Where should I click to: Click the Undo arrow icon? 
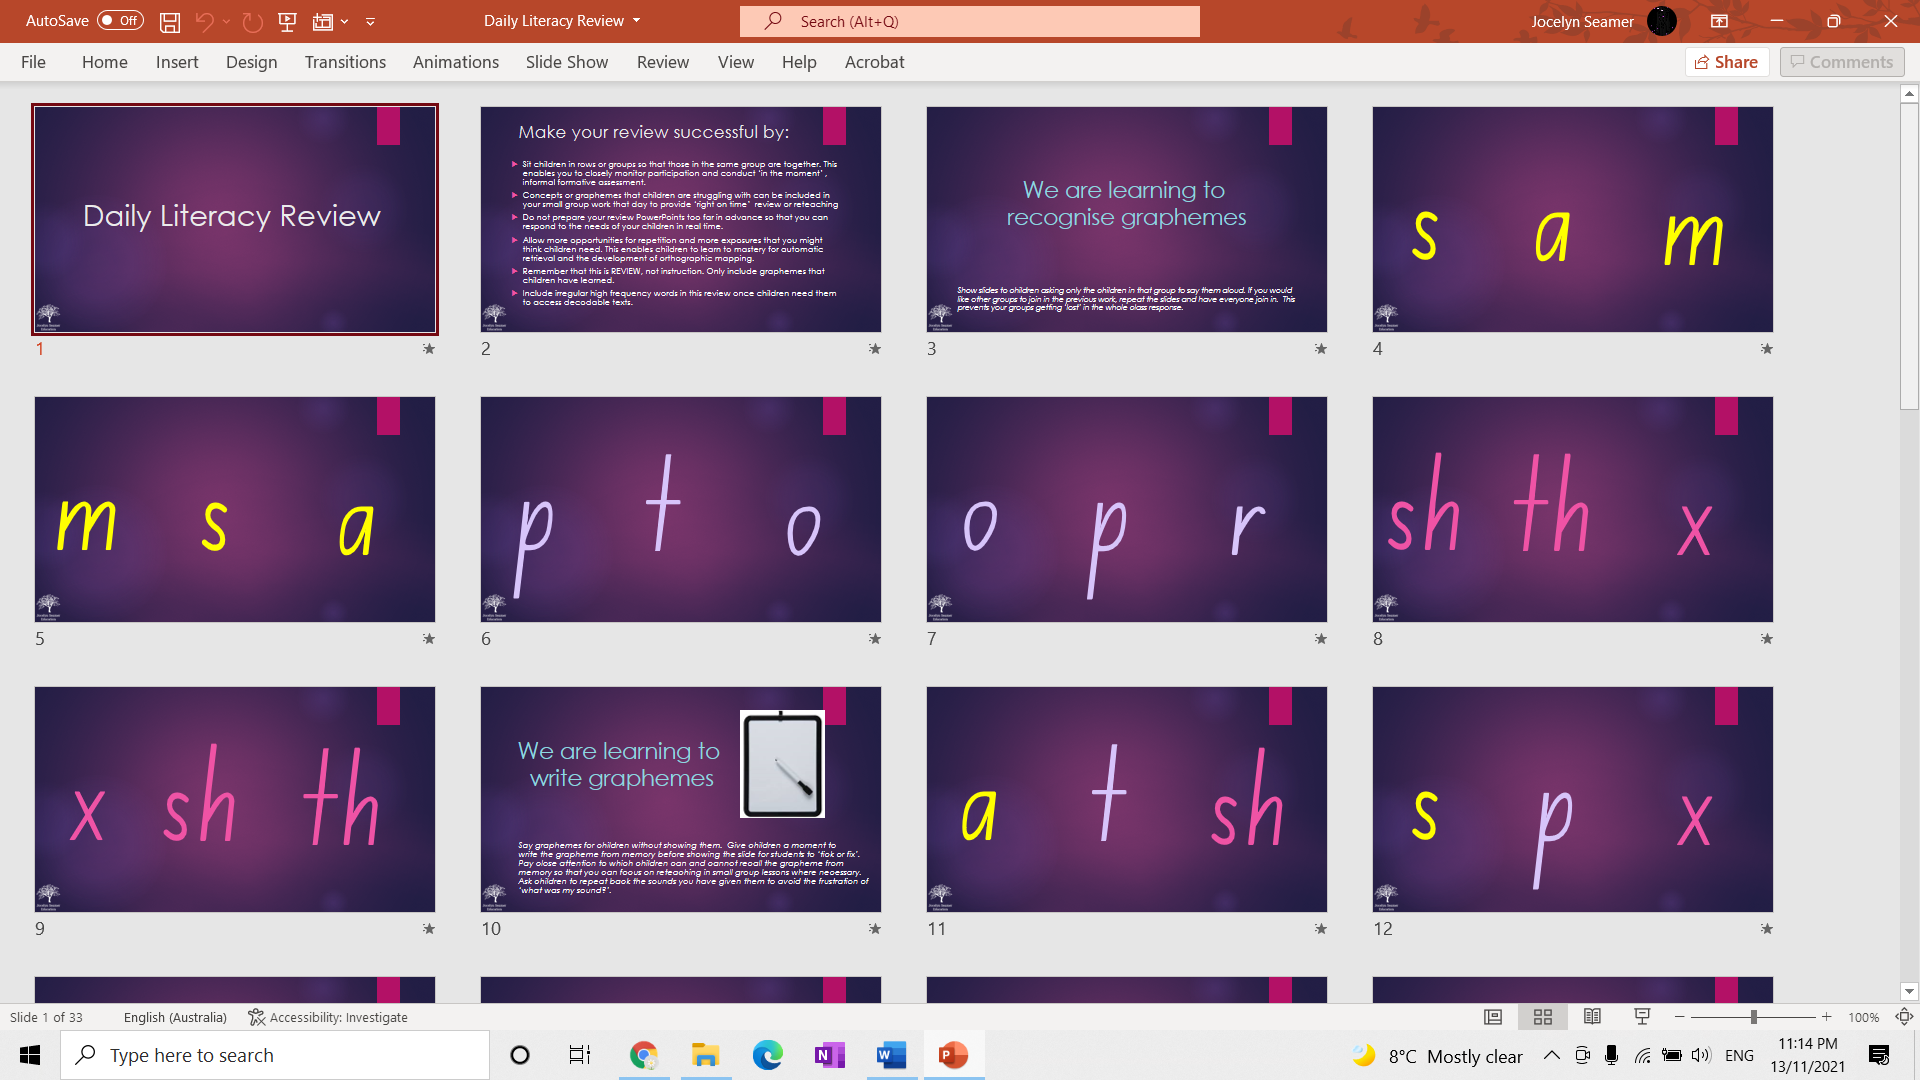pyautogui.click(x=204, y=21)
